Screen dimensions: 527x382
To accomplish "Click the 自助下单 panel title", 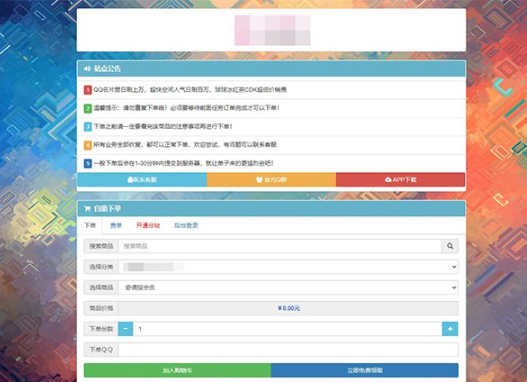I will 107,209.
